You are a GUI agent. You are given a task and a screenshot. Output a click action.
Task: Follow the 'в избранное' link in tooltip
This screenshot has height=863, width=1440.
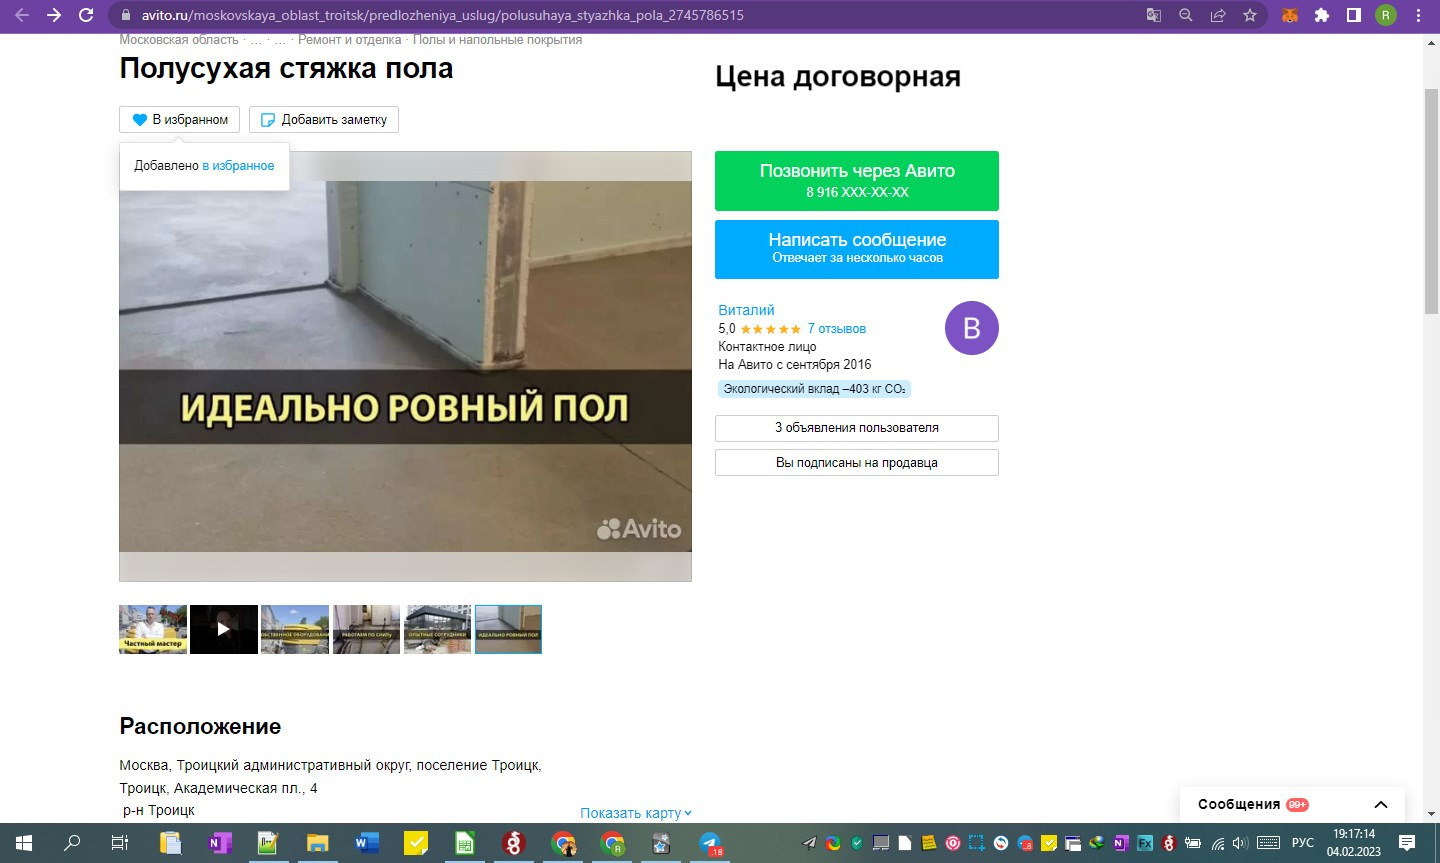click(x=238, y=166)
